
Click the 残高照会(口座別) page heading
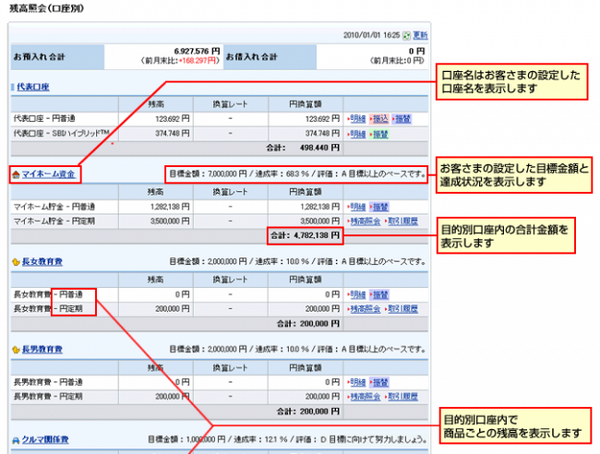(x=46, y=8)
